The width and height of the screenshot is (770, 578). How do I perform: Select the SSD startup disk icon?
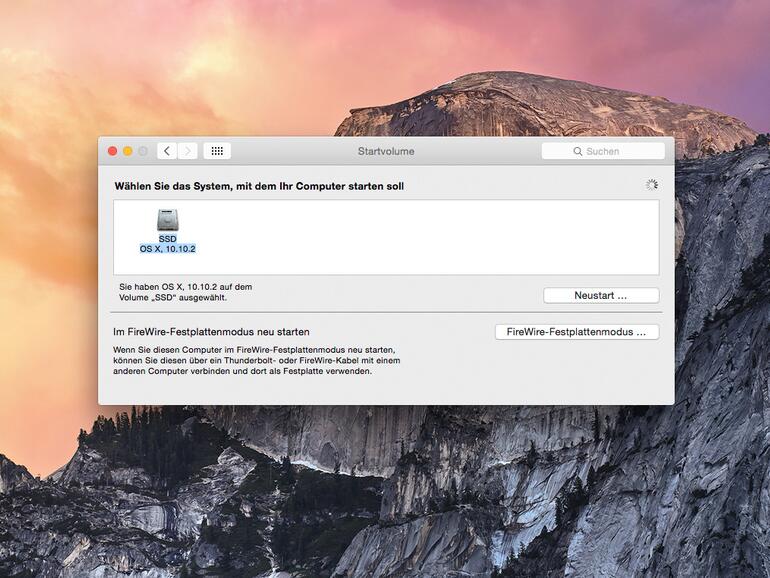[x=167, y=220]
